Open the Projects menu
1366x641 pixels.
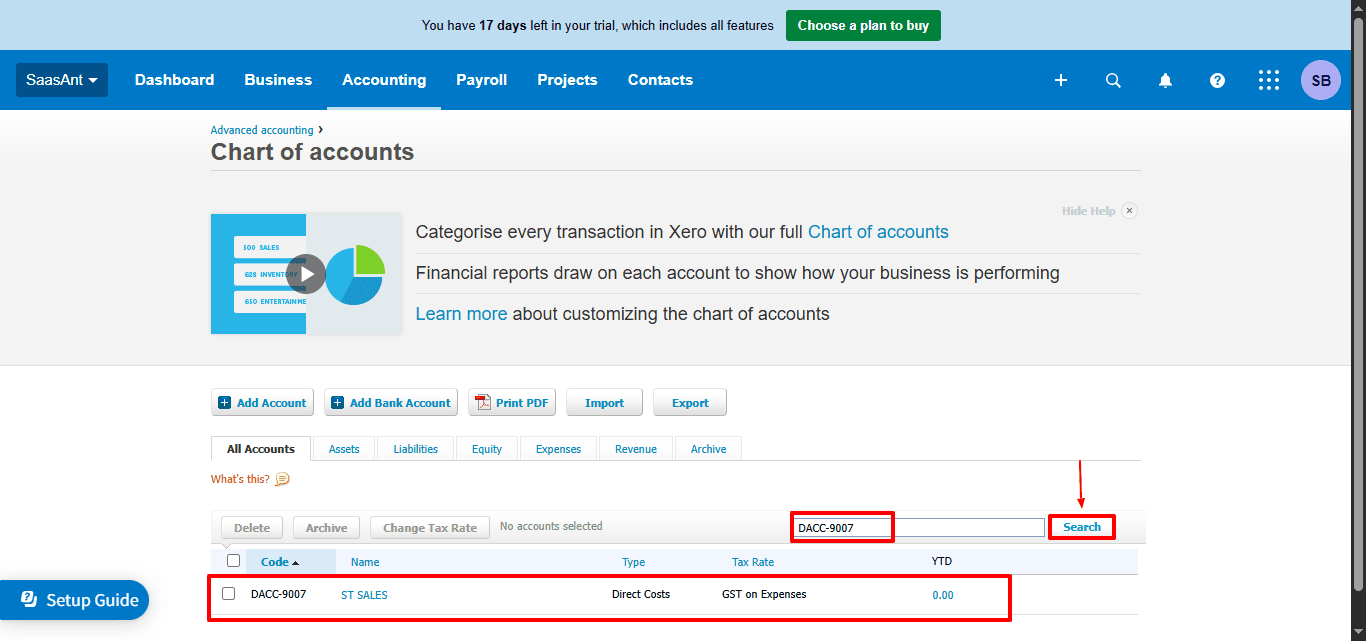[x=567, y=80]
